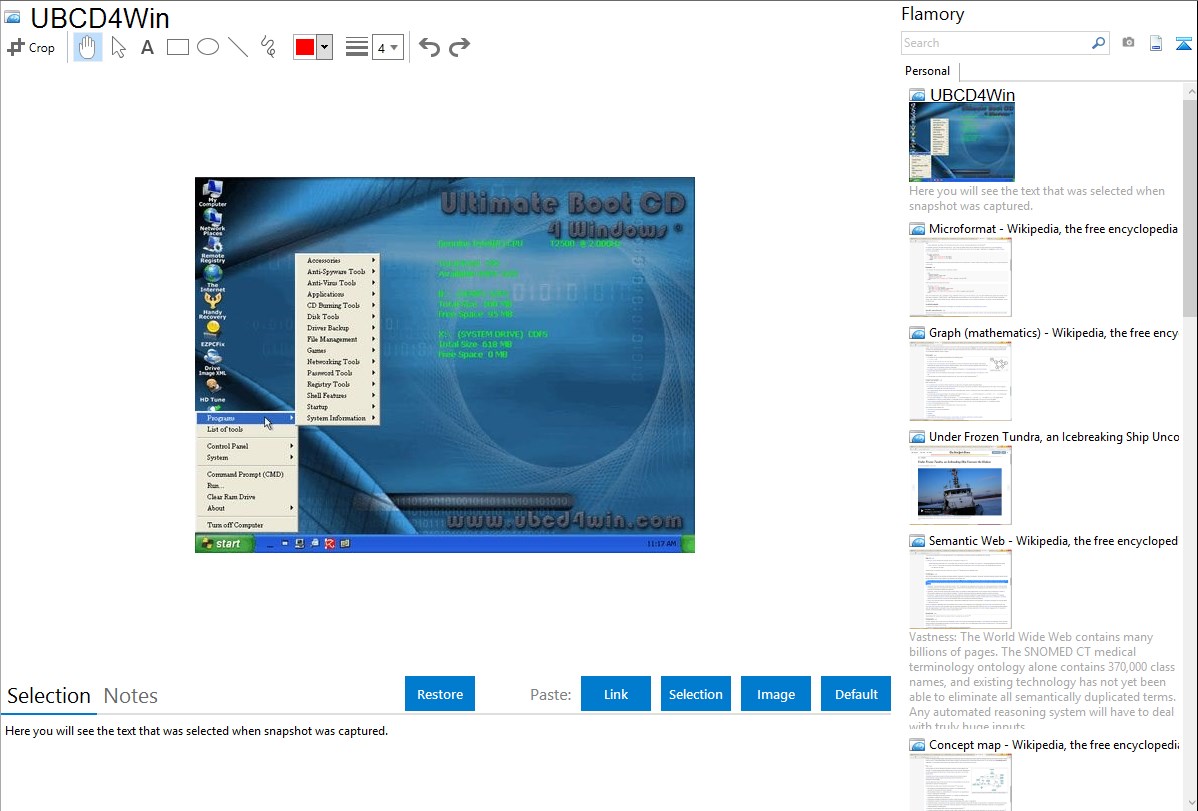Screen dimensions: 1198x811
Task: Select the freehand scribble tool
Action: (x=268, y=47)
